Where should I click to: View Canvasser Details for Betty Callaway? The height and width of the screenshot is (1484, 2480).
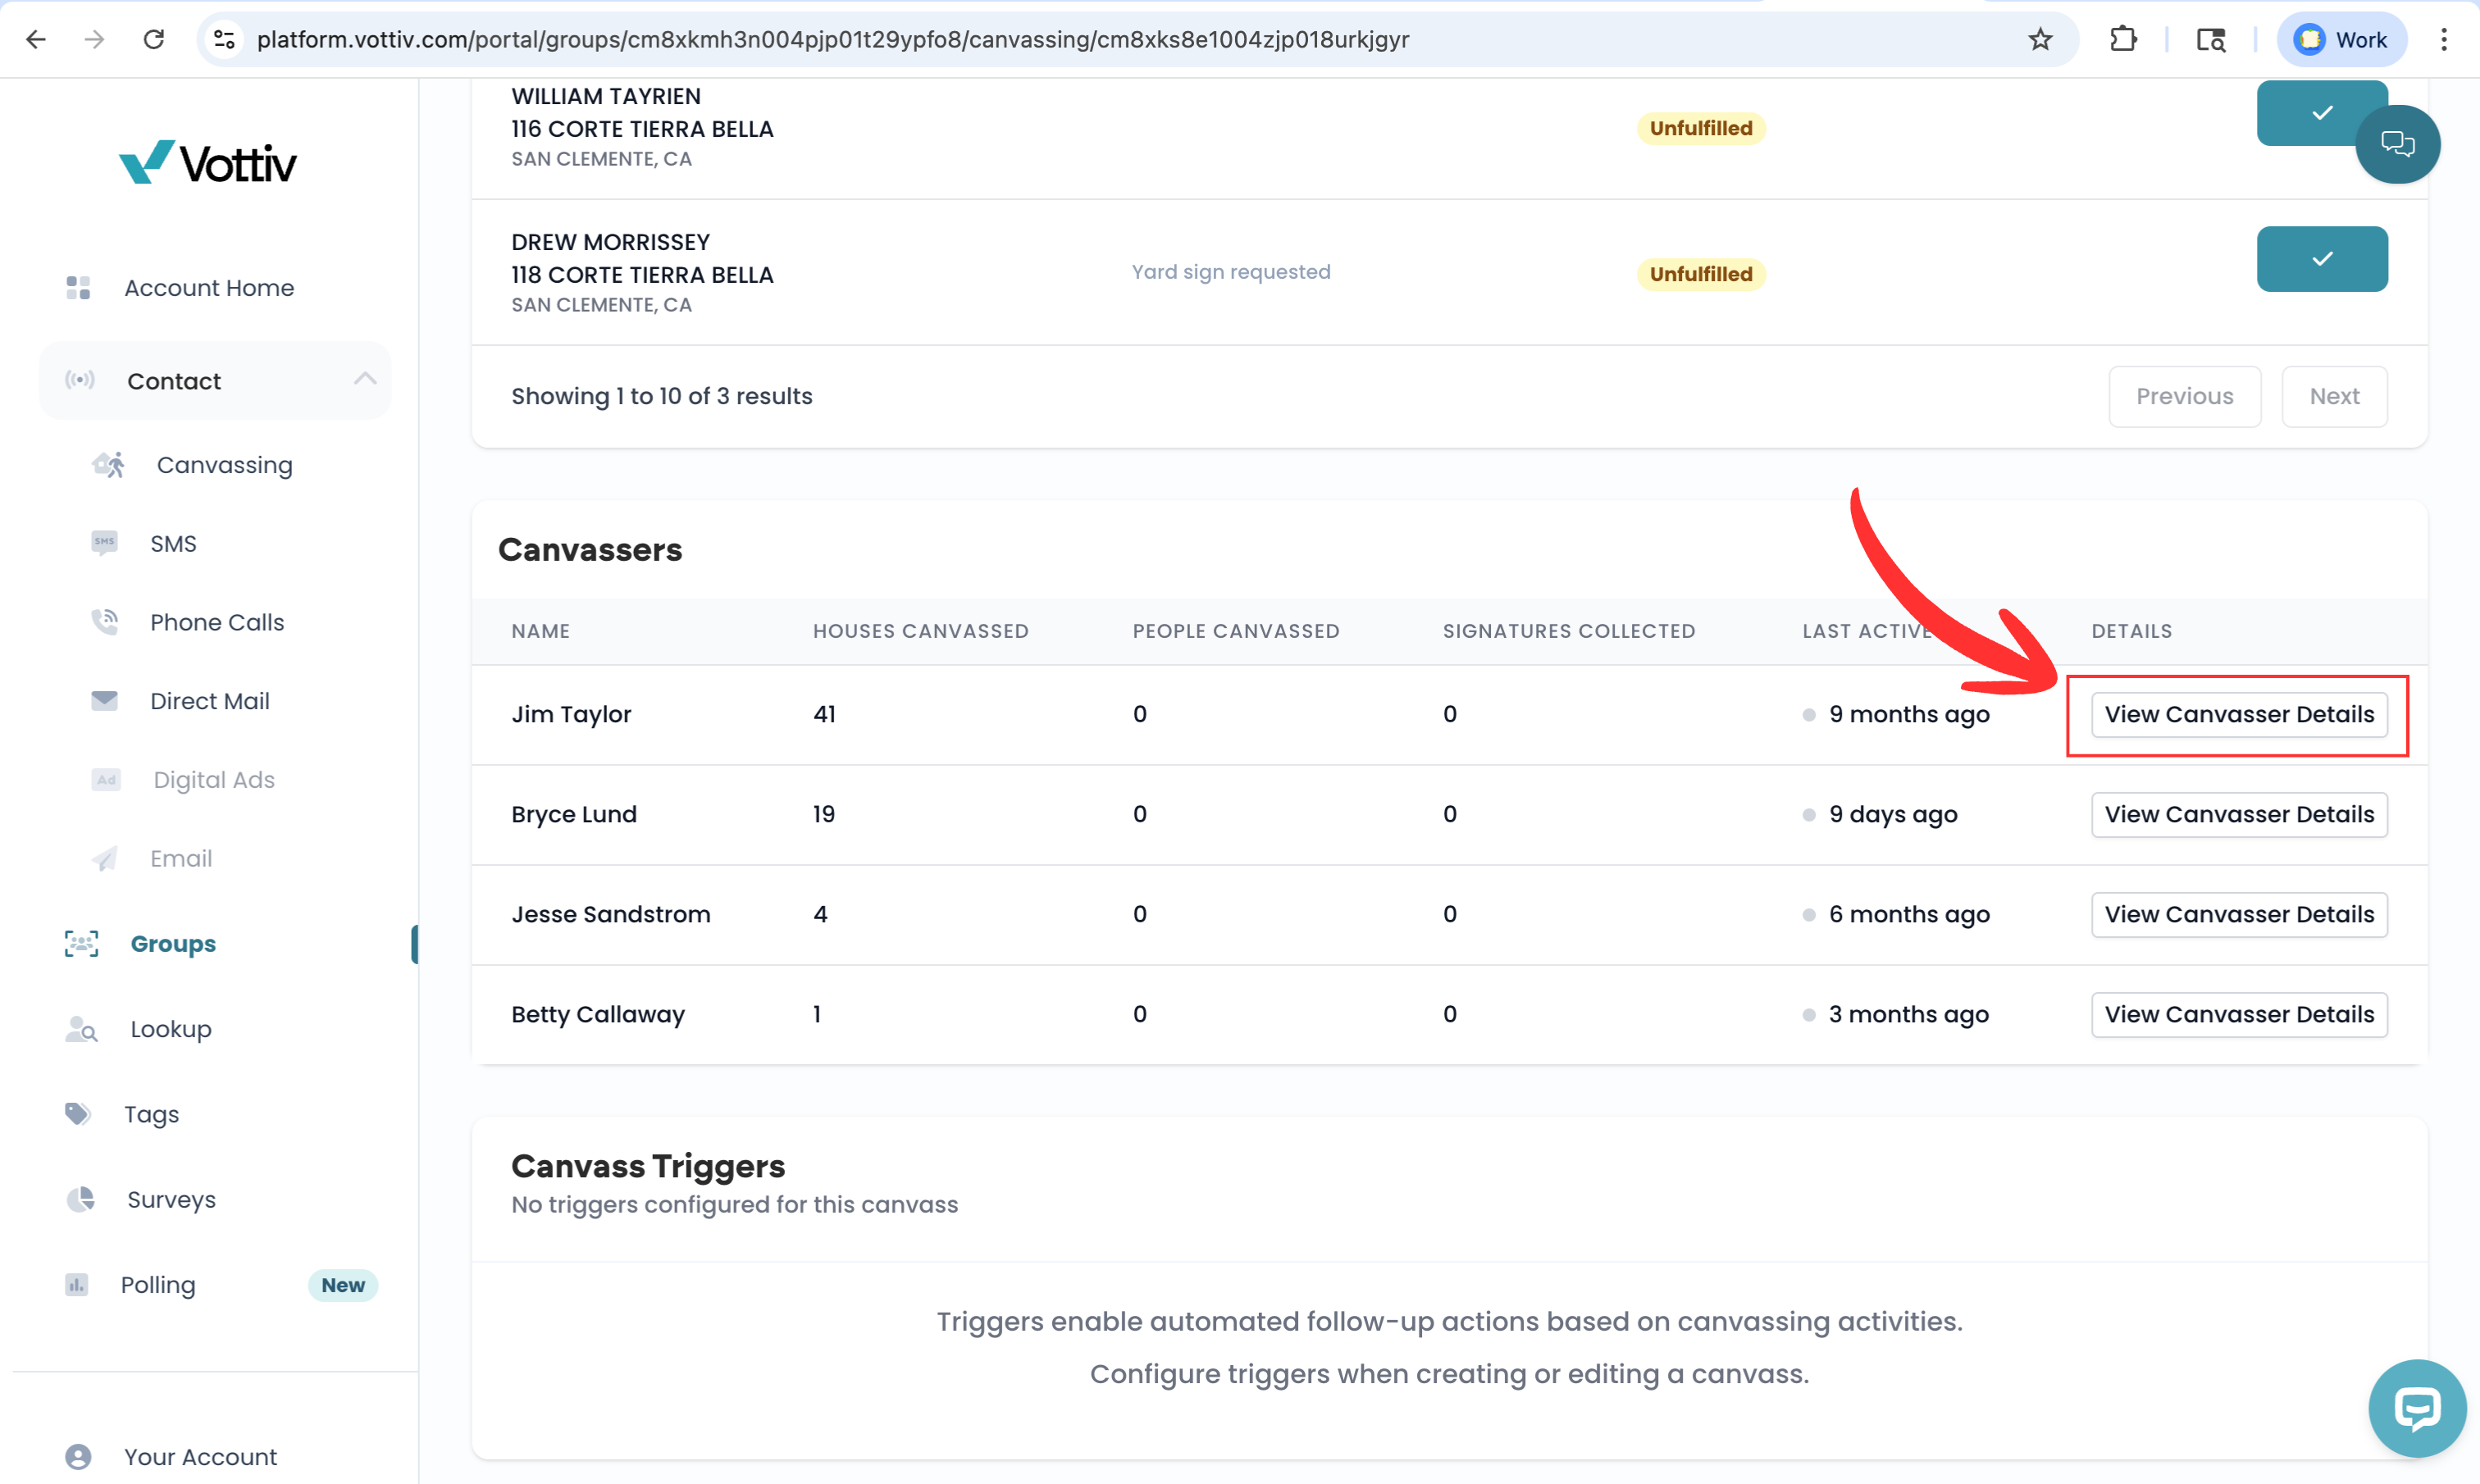pos(2239,1015)
